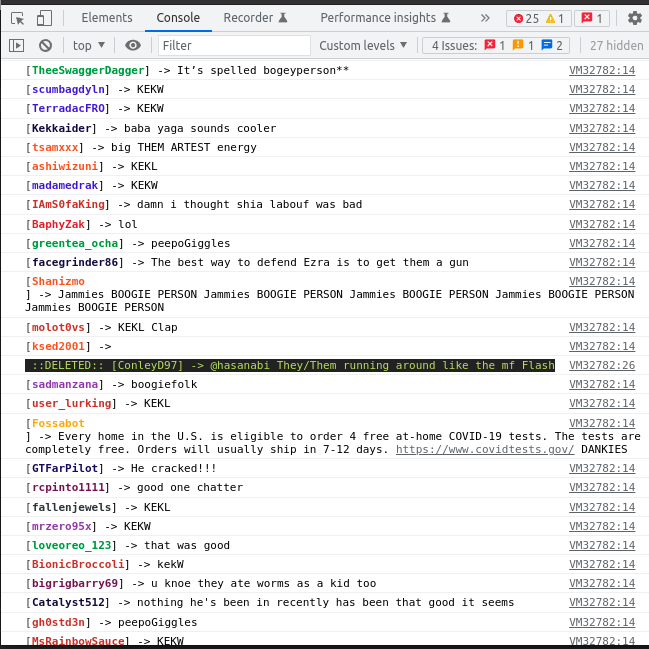Open the Elements tab
649x649 pixels.
pyautogui.click(x=107, y=18)
